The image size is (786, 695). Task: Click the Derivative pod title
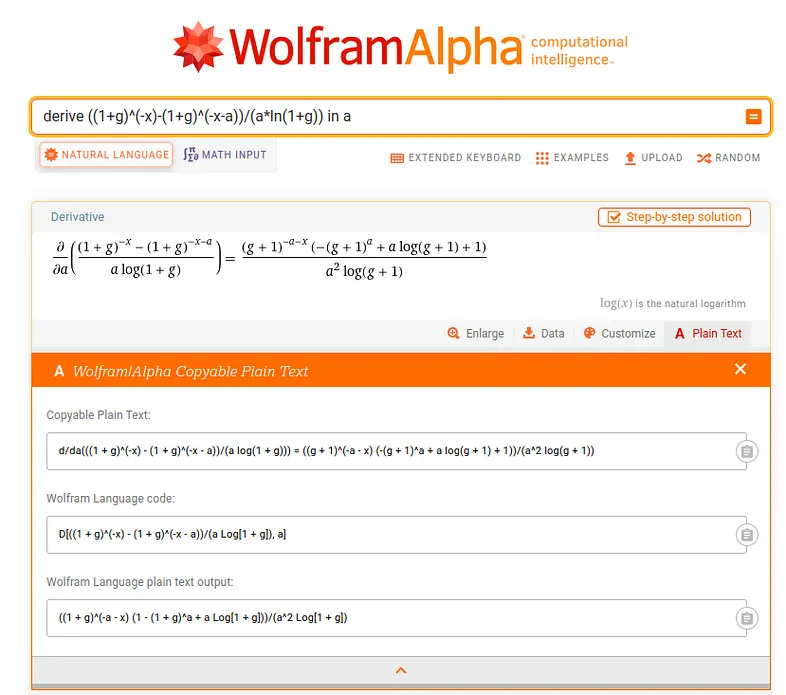(78, 217)
